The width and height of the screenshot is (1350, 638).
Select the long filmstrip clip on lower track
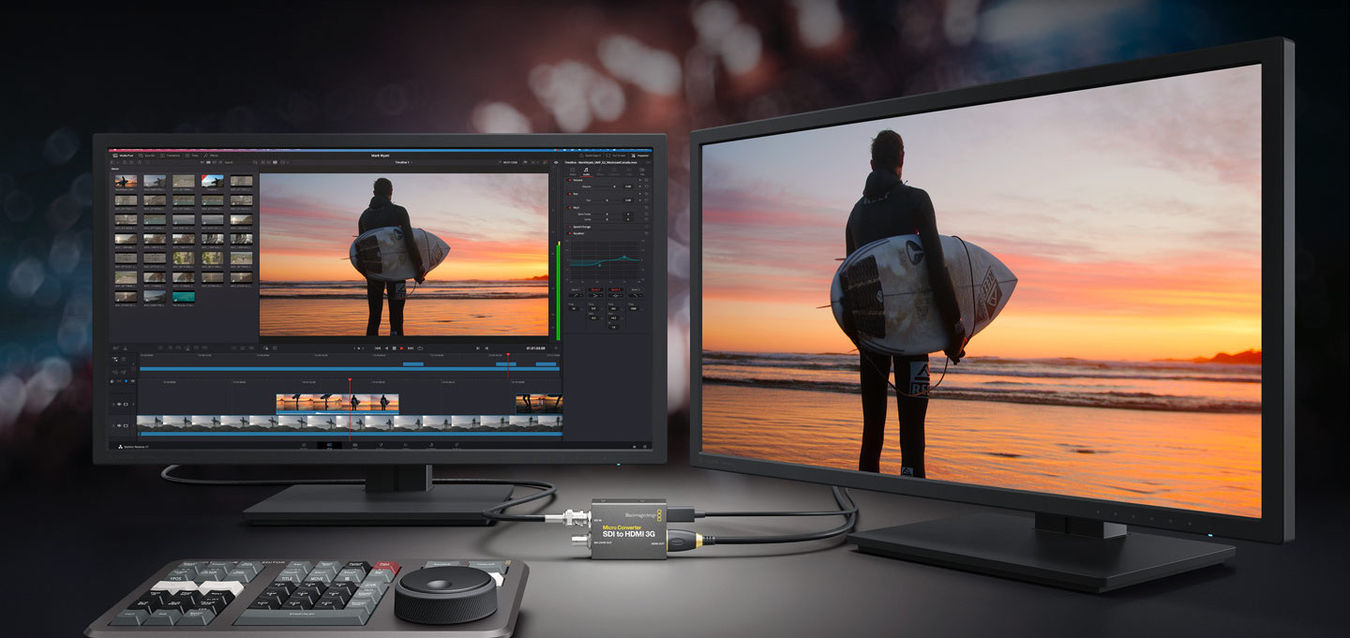pos(349,424)
